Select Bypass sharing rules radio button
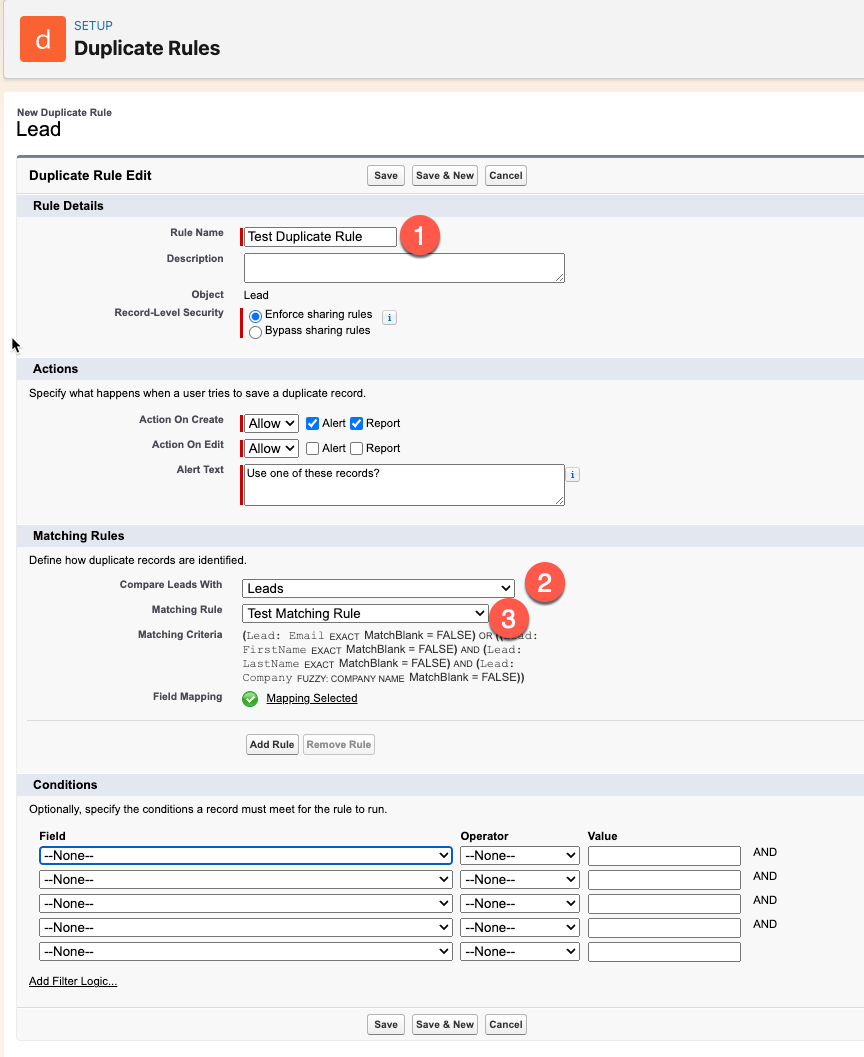The image size is (864, 1057). click(x=255, y=332)
